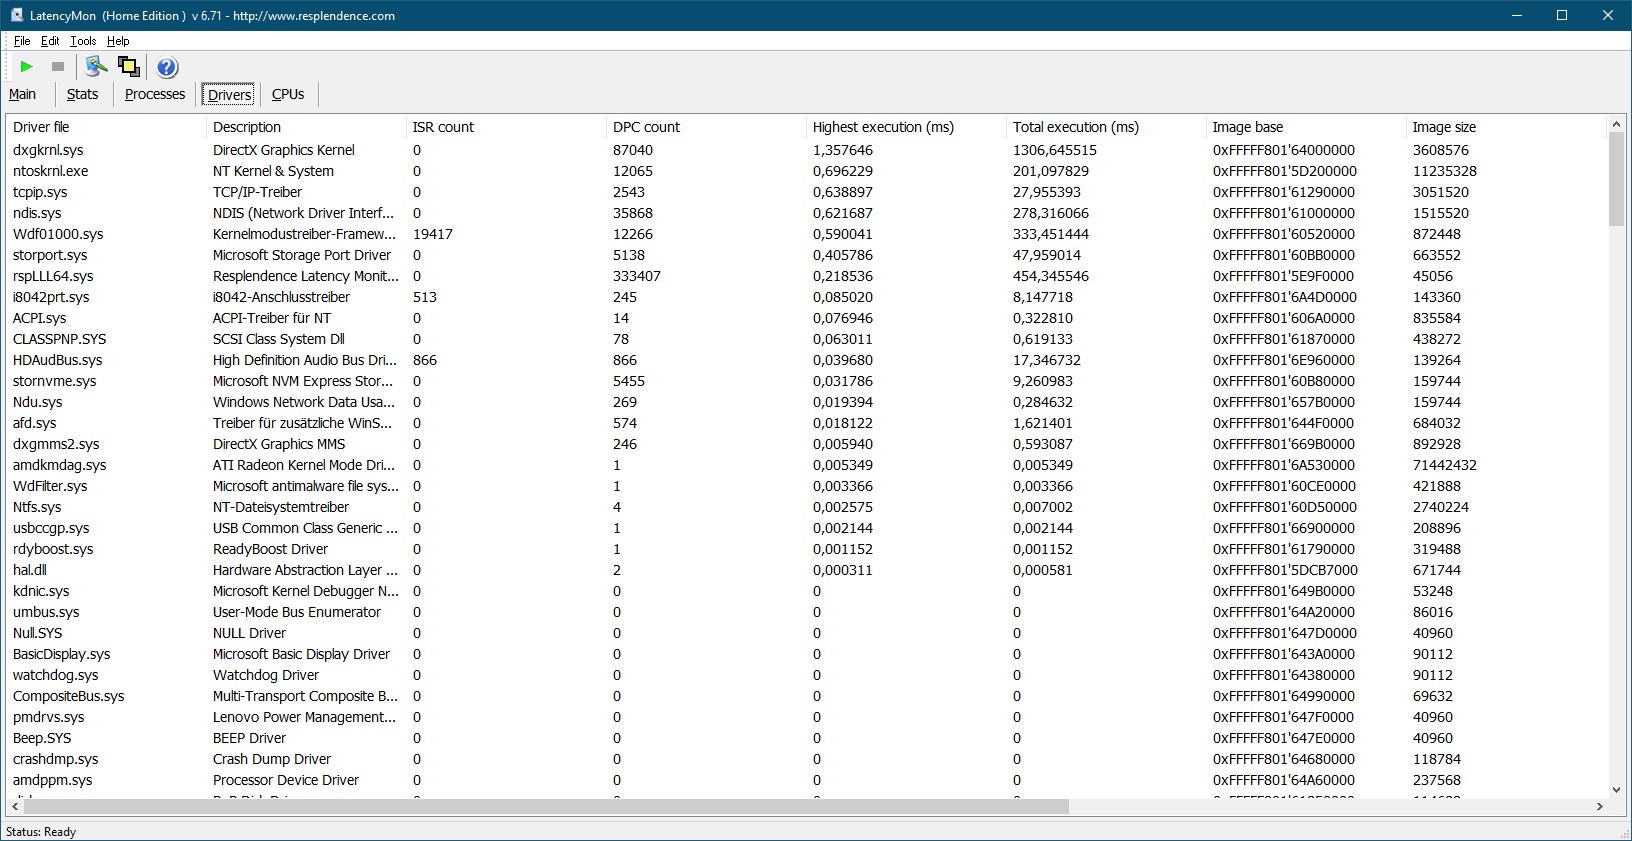This screenshot has height=841, width=1632.
Task: Switch to the Main tab
Action: click(x=22, y=94)
